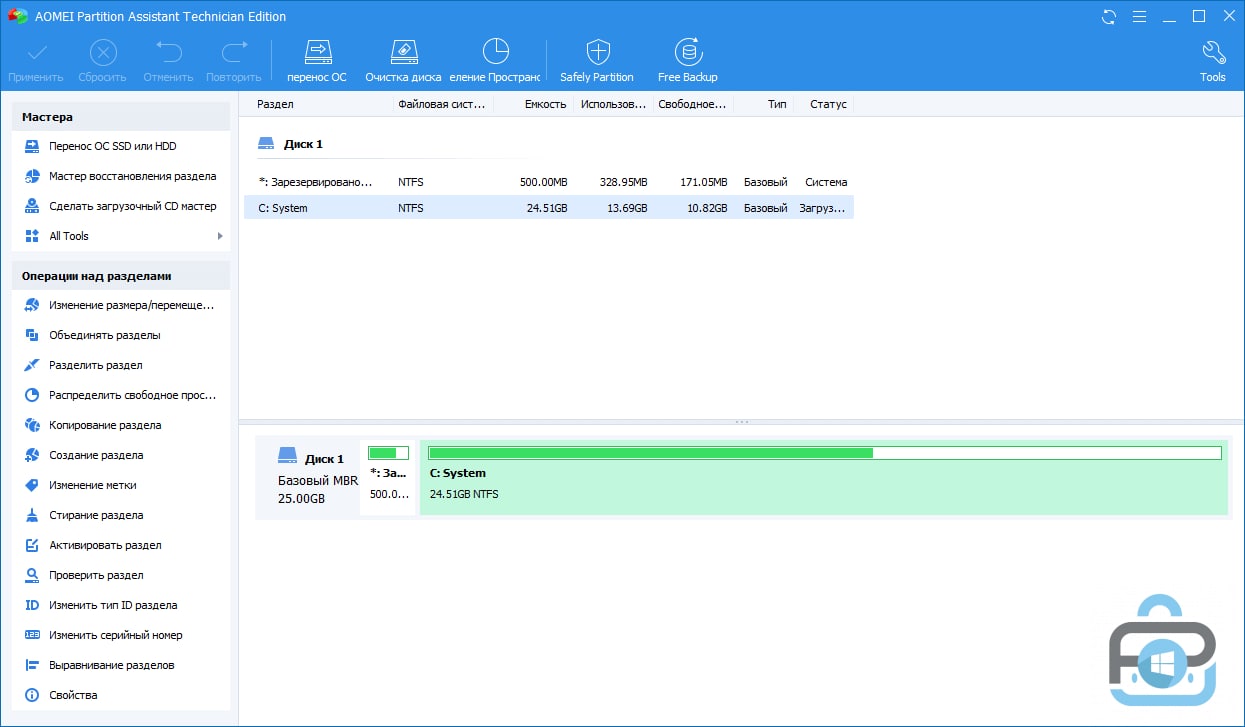Click Разделить раздел operation
This screenshot has width=1245, height=727.
[96, 365]
